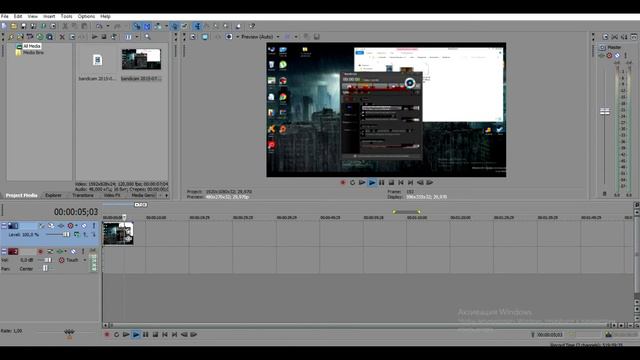This screenshot has width=640, height=360.
Task: Open the Options menu
Action: coord(86,16)
